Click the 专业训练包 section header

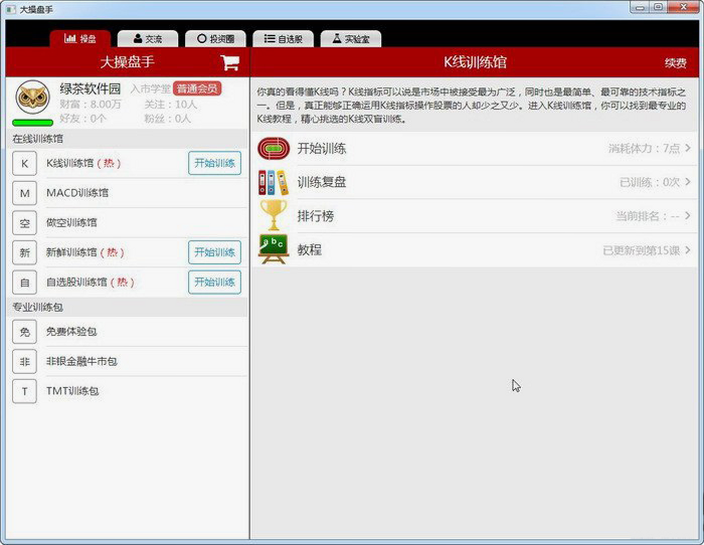(38, 307)
